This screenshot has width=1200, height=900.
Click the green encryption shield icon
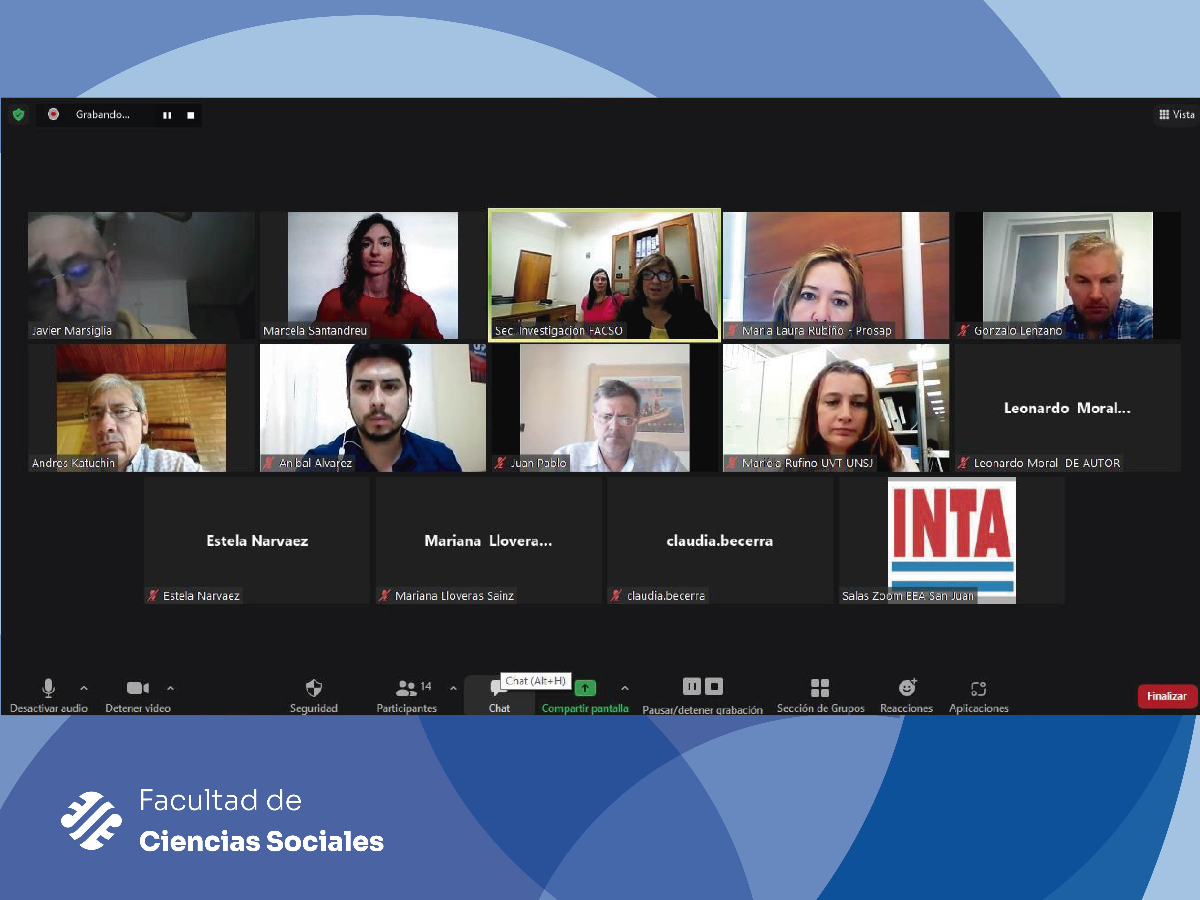pos(18,115)
